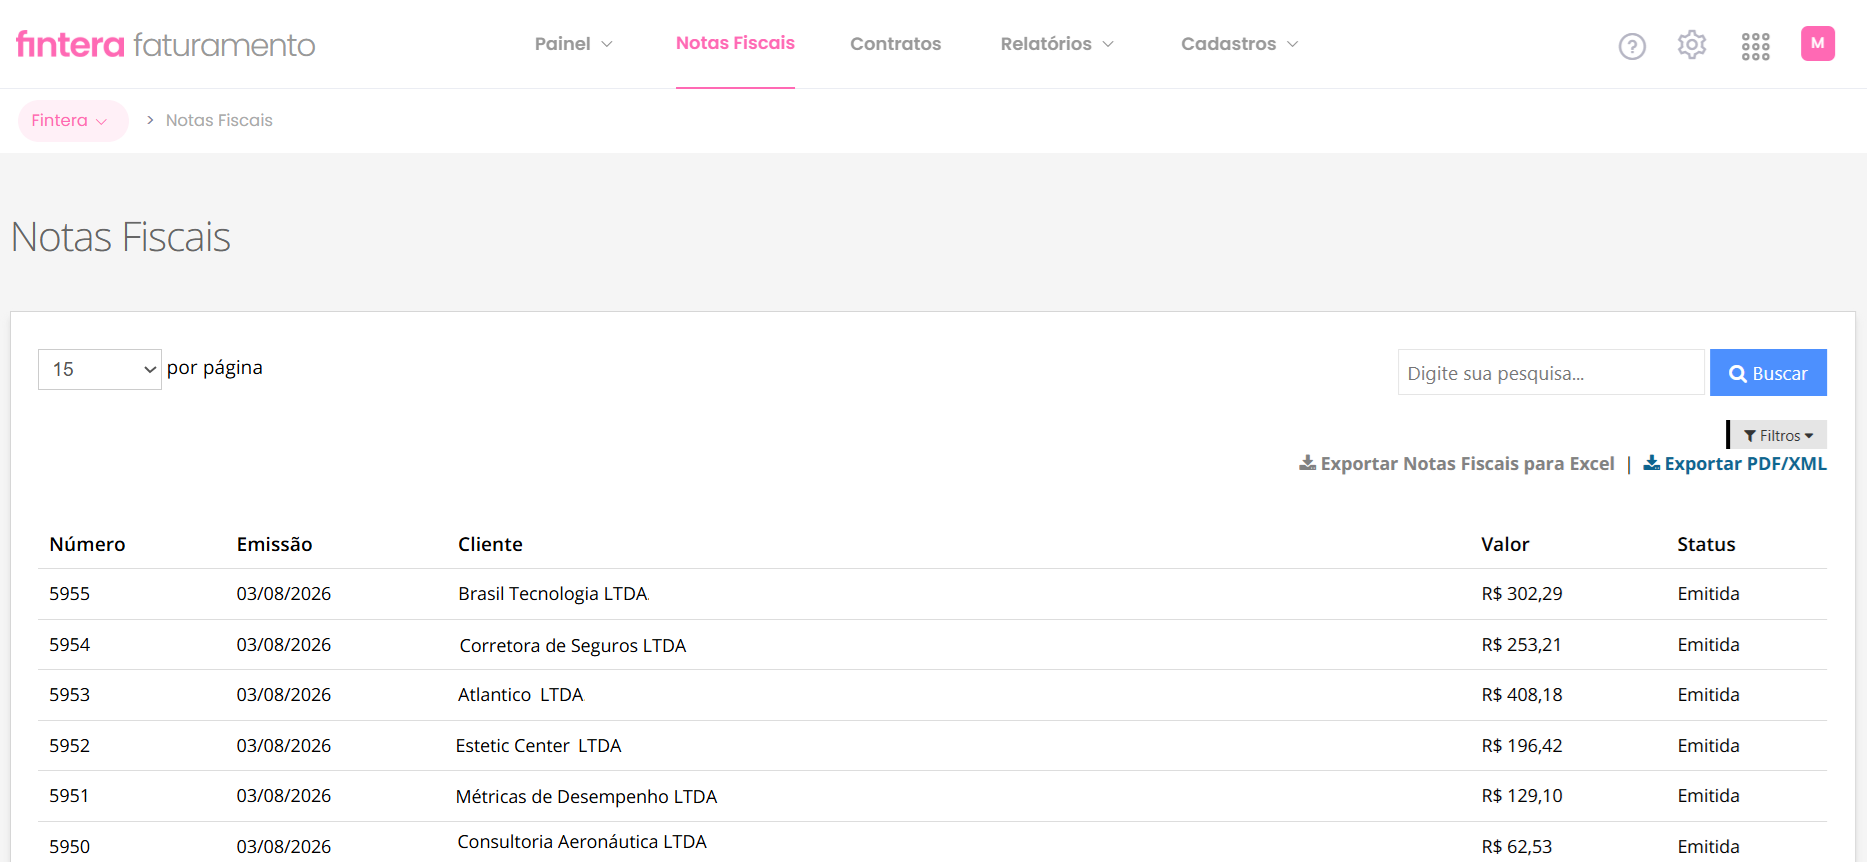Click value R$ 129,10

(x=1521, y=796)
